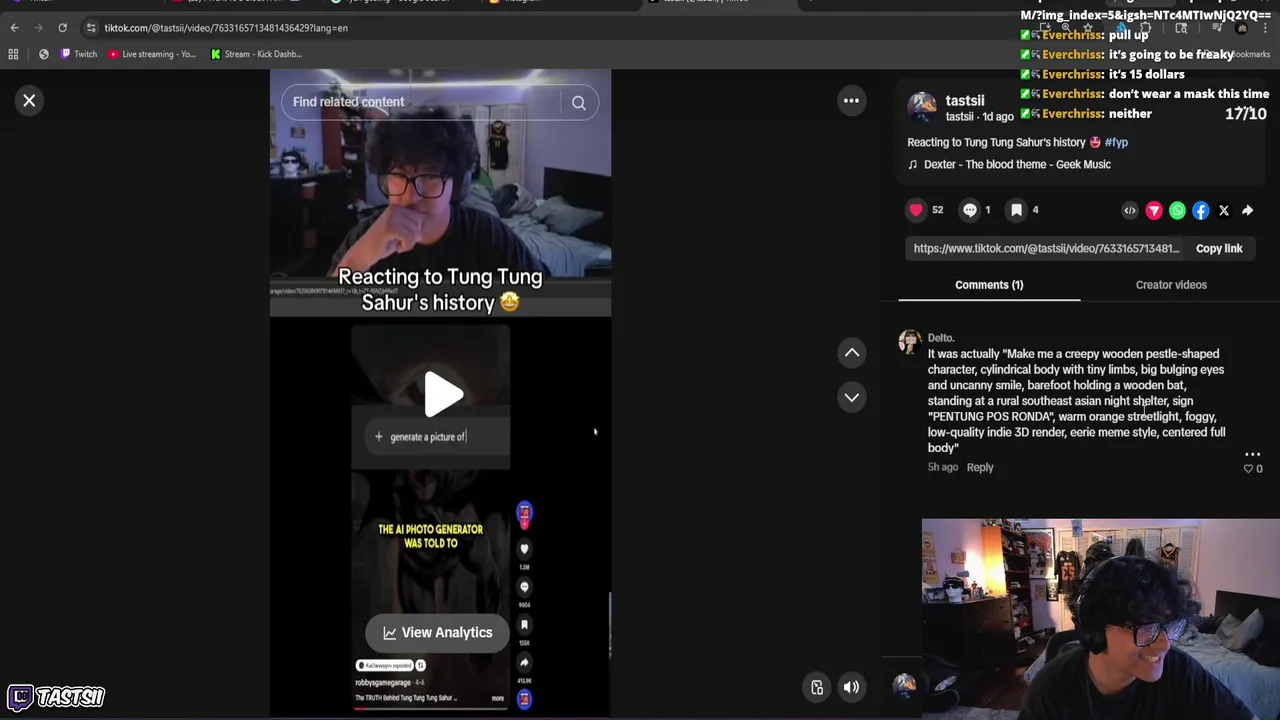Share video to WhatsApp
Screen dimensions: 1280x720
1177,210
